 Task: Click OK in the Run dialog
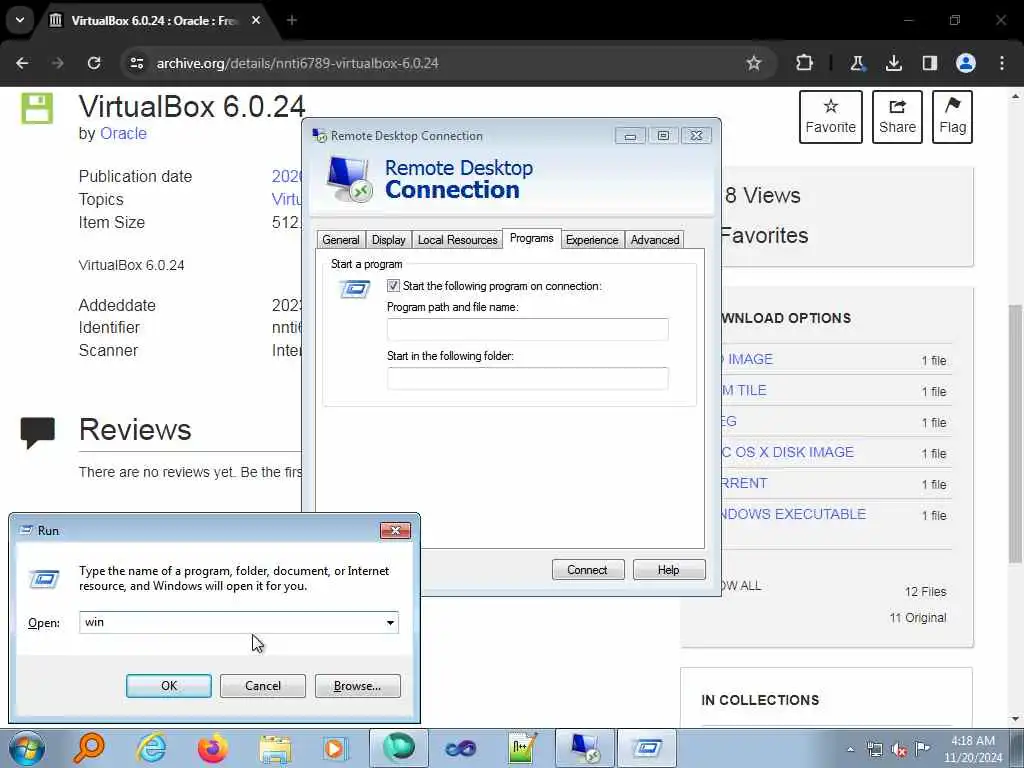(168, 686)
